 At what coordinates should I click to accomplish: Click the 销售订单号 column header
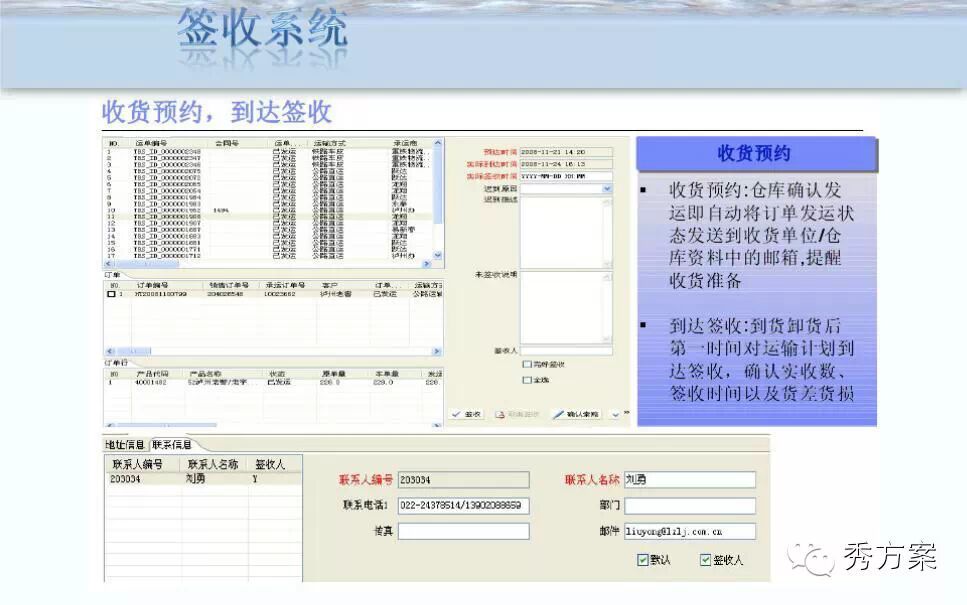coord(229,286)
